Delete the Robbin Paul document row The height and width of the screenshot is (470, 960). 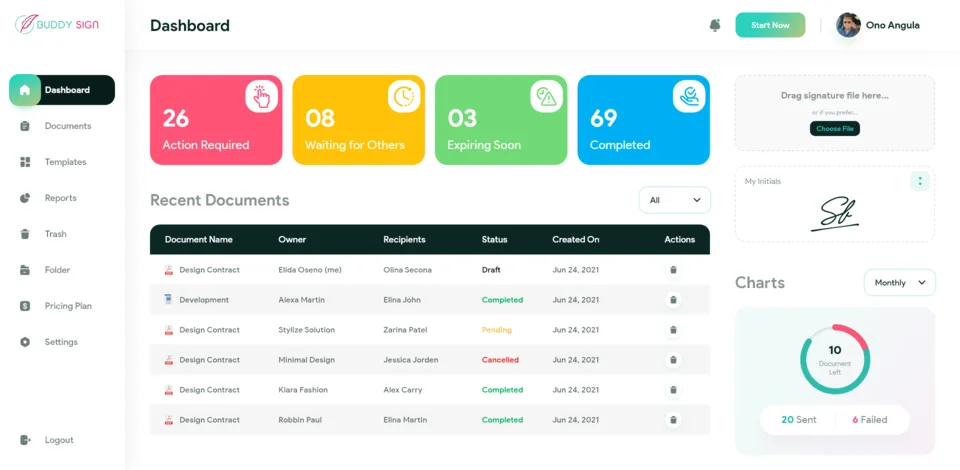click(x=673, y=420)
